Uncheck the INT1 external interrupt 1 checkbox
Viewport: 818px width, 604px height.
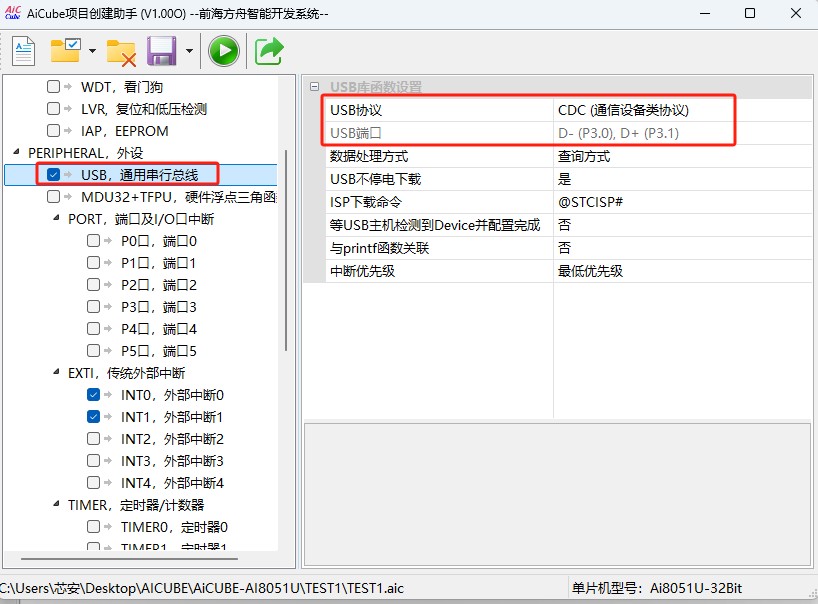[93, 416]
